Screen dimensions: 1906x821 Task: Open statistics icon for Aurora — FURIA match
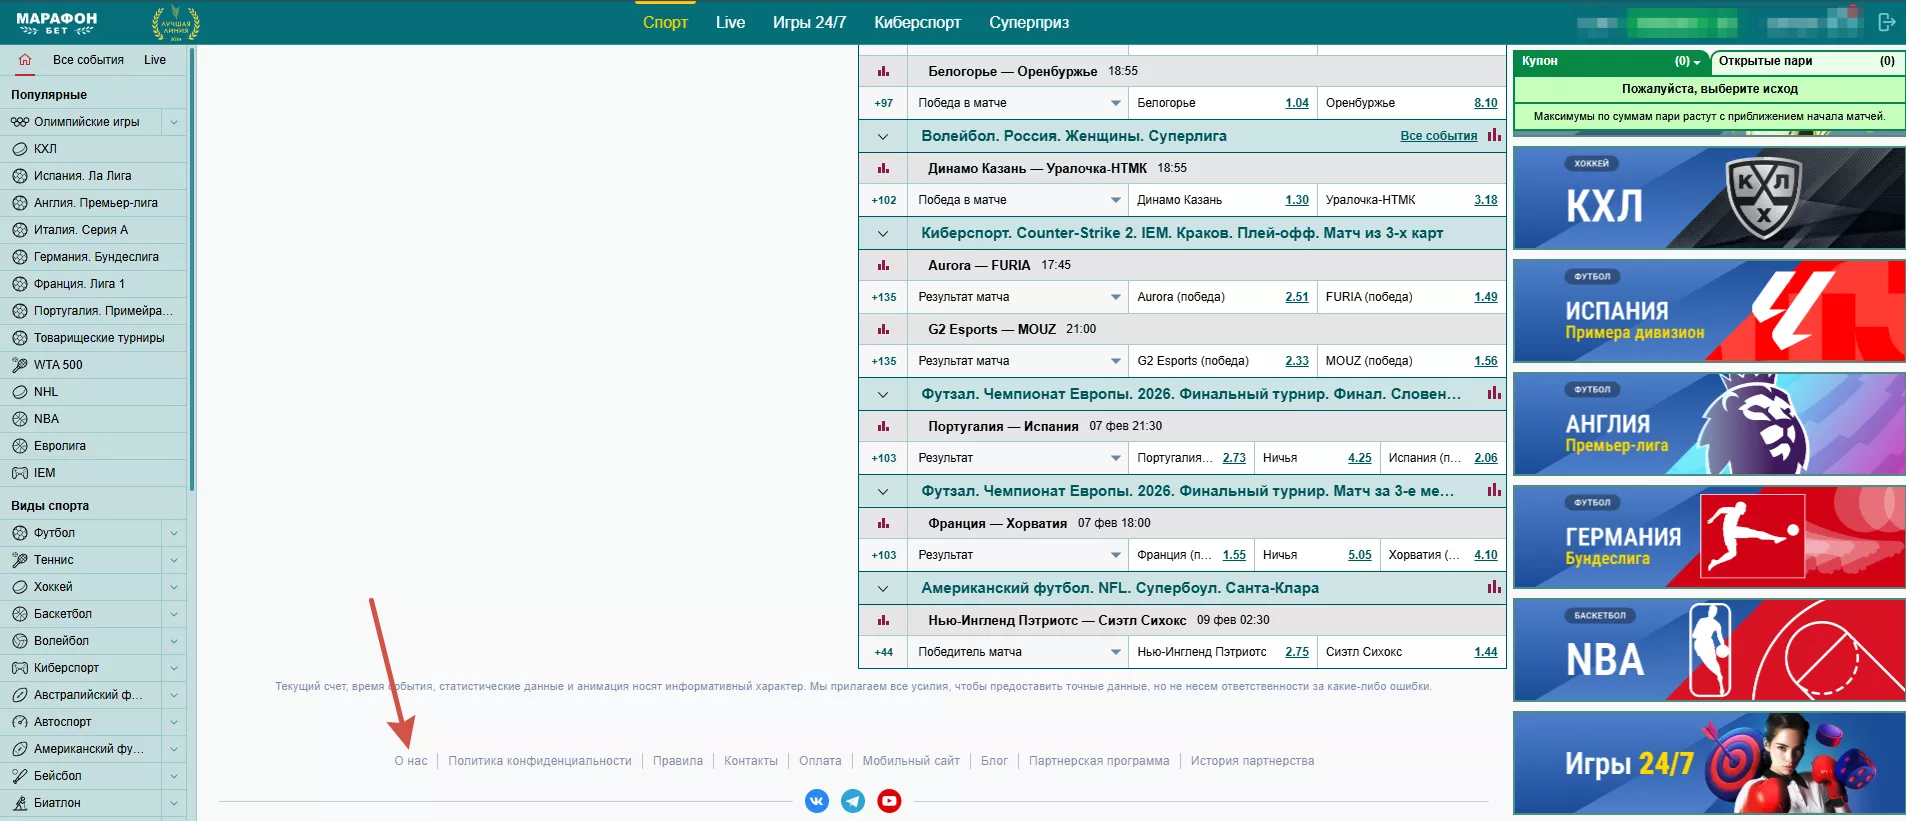coord(883,265)
